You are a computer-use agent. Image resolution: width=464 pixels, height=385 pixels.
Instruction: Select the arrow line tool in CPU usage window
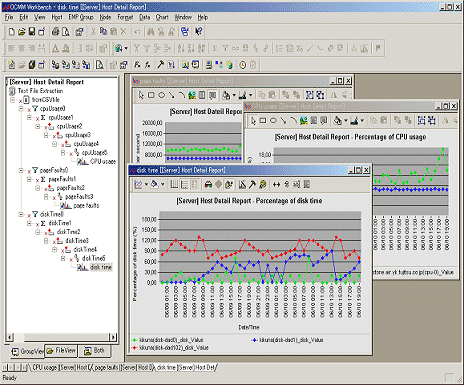click(x=283, y=120)
